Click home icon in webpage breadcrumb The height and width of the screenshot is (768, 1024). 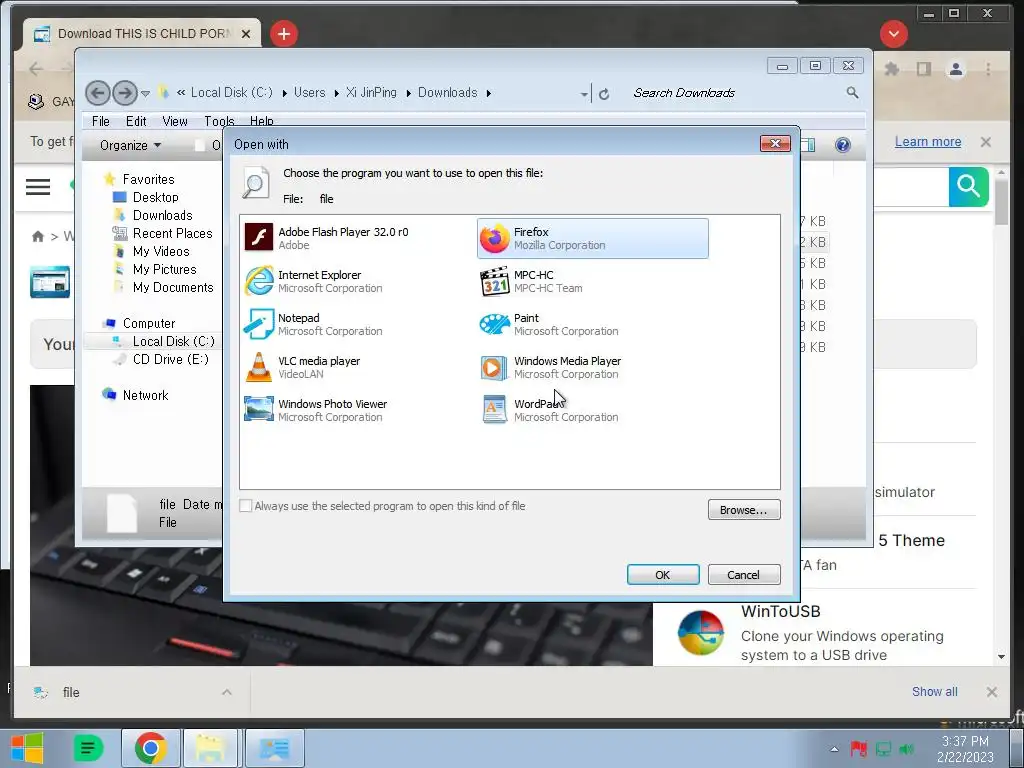tap(38, 236)
